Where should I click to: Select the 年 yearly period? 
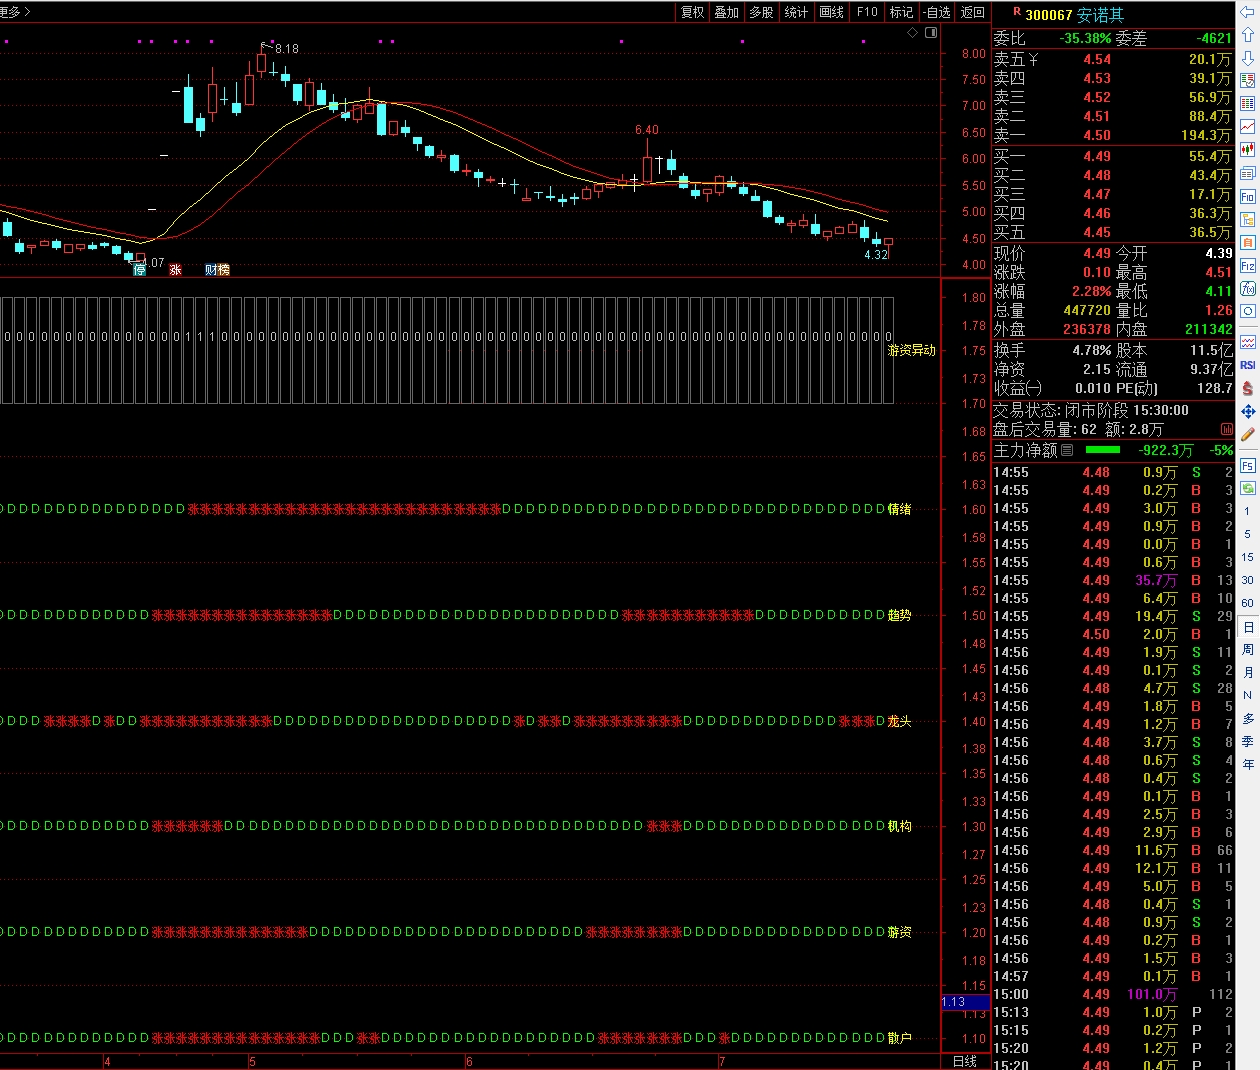point(1247,764)
